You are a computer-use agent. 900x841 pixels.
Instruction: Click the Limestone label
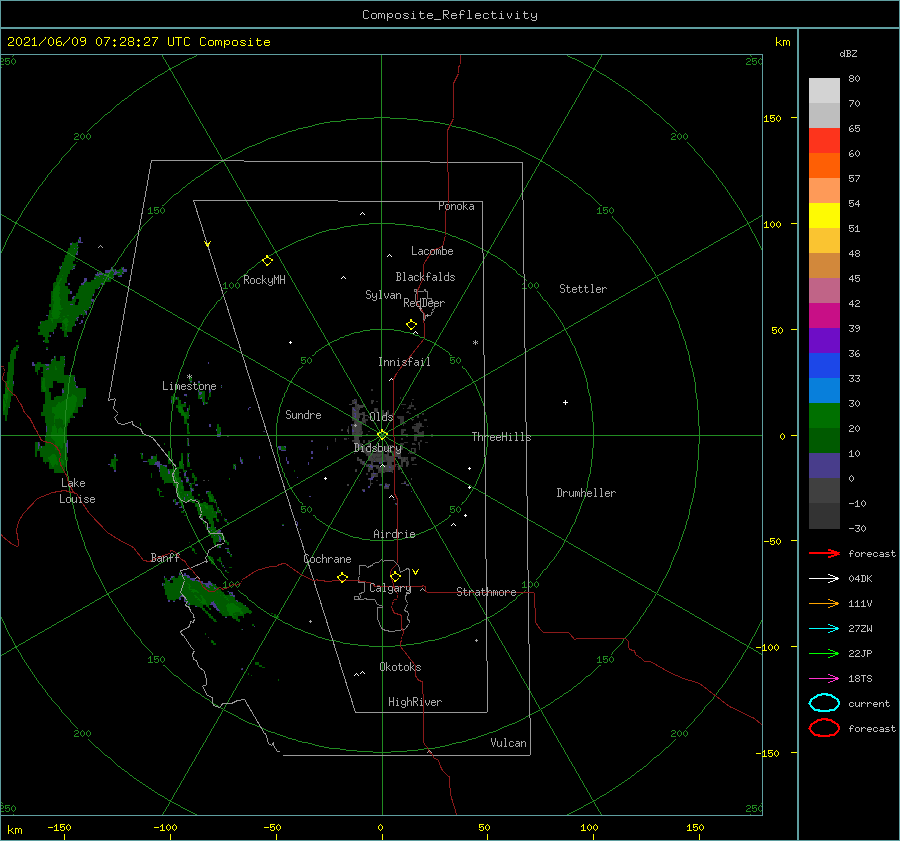pos(189,386)
